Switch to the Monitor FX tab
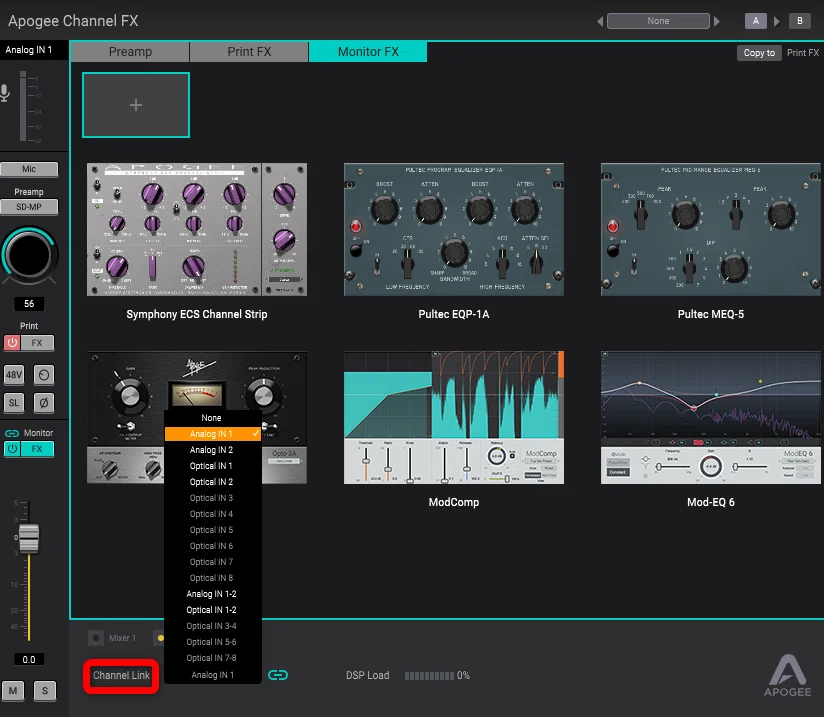 click(368, 52)
